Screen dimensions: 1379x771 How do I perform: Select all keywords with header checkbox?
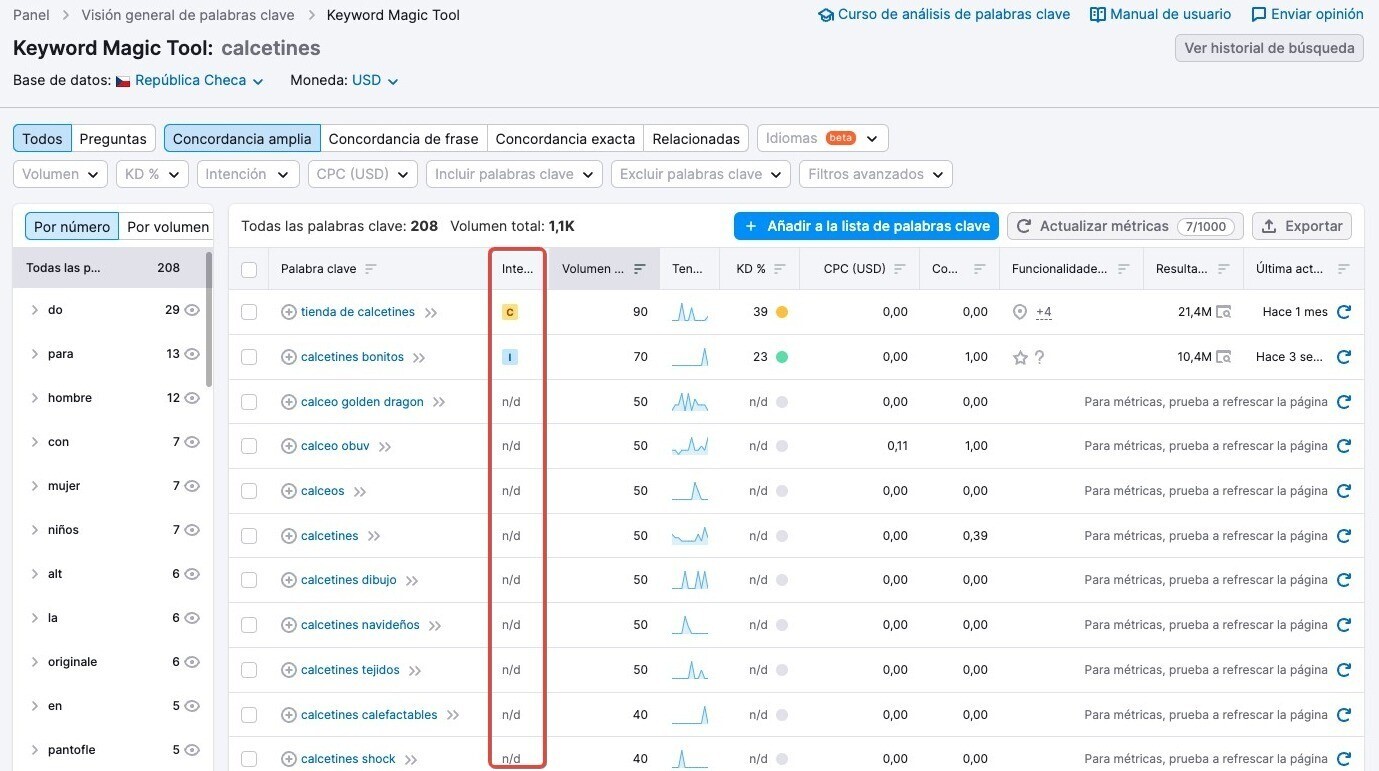[x=249, y=269]
